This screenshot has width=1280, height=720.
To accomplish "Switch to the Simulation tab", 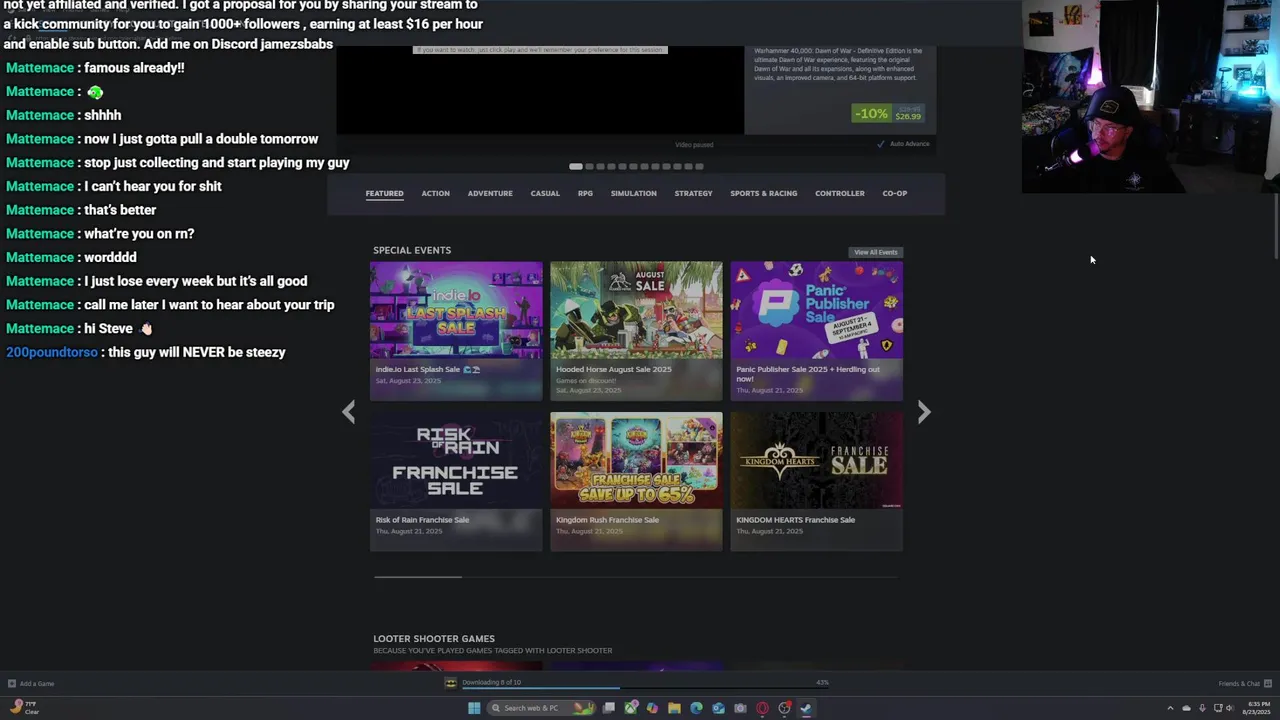I will [634, 193].
